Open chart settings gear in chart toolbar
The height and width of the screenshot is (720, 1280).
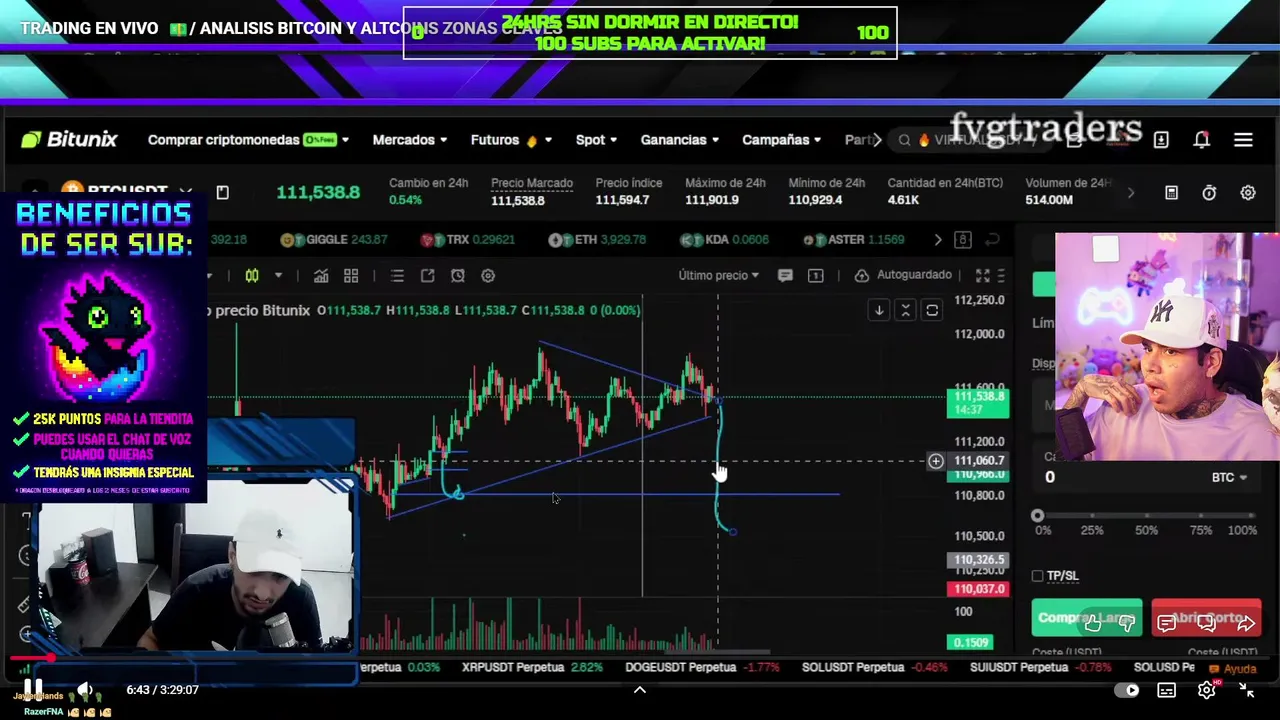(488, 275)
